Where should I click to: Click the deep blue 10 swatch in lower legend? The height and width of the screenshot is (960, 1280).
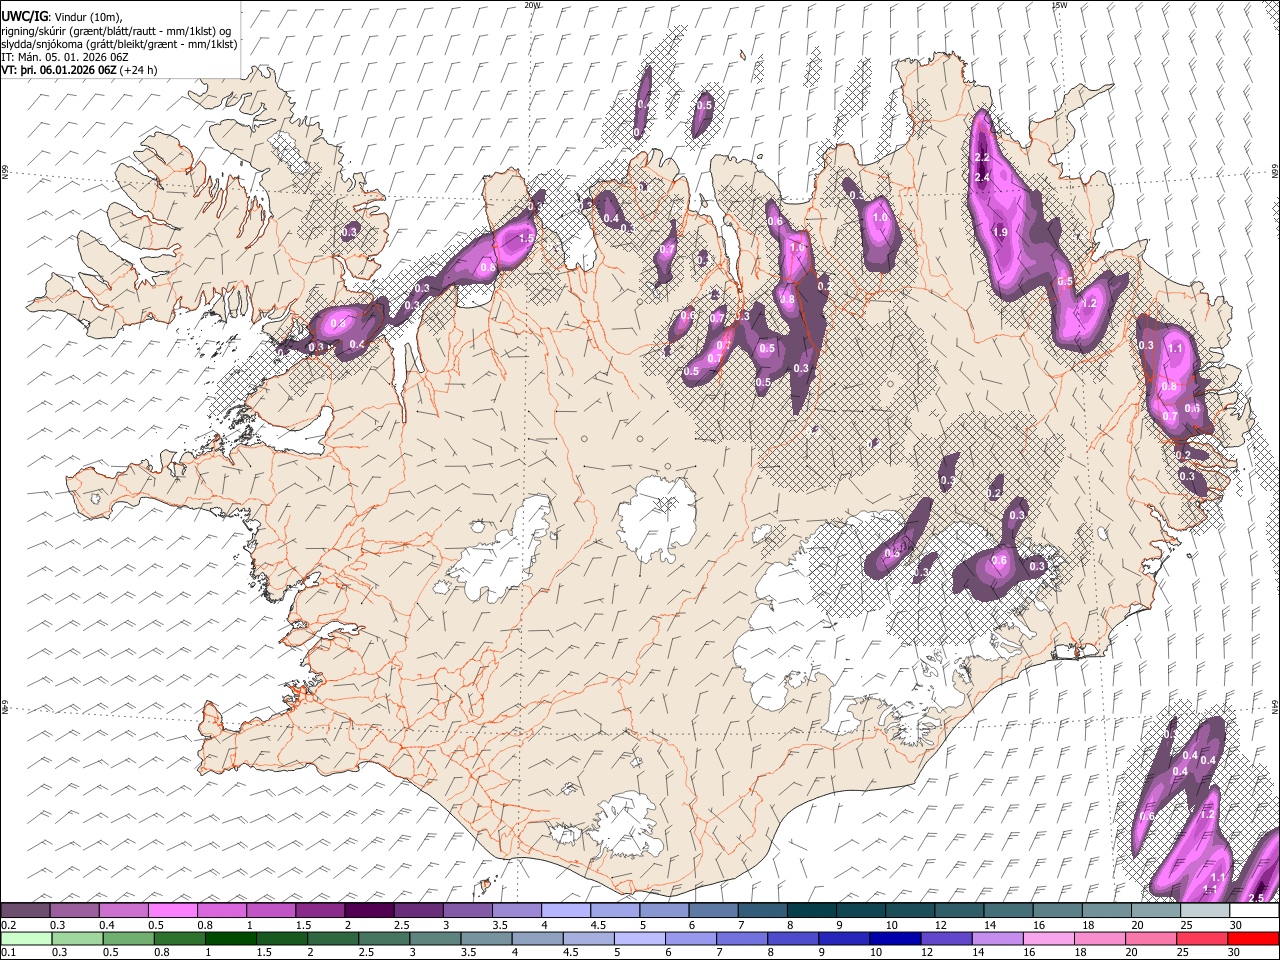pos(895,938)
